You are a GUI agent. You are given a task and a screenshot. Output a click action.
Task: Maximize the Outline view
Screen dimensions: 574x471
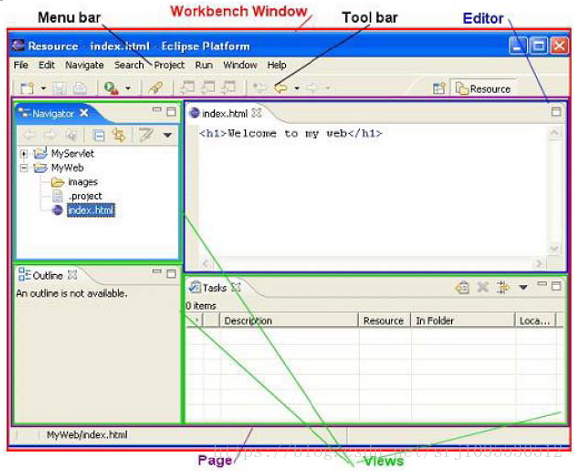(x=171, y=273)
